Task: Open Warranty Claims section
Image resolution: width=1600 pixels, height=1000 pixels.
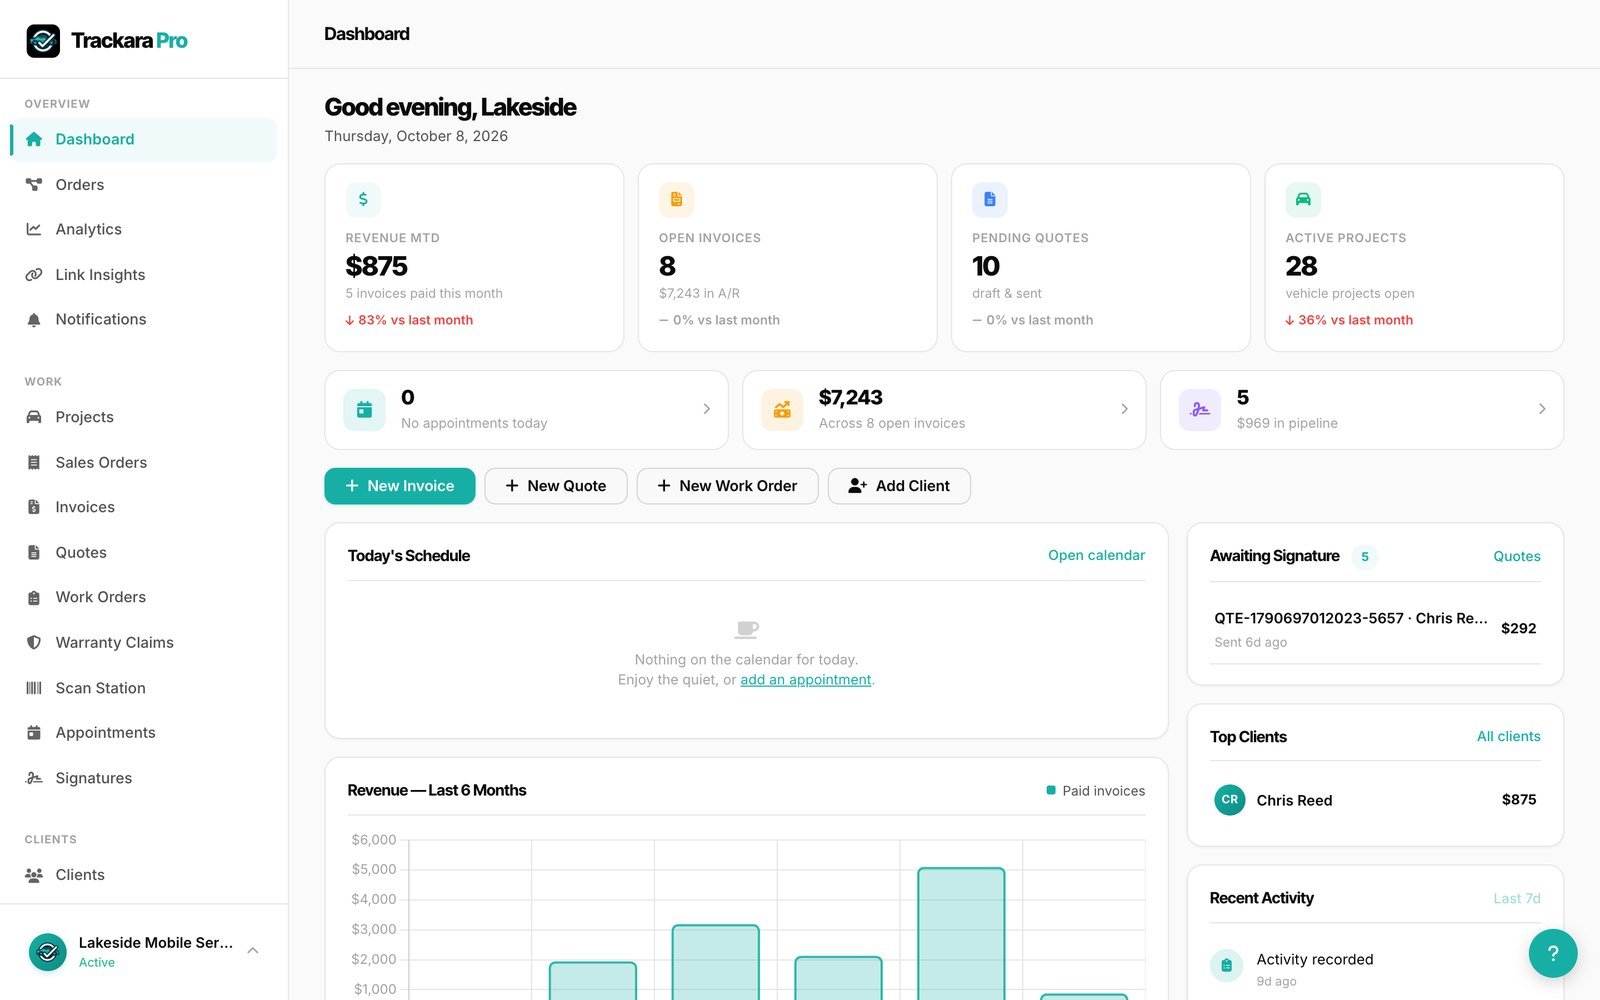Action: pyautogui.click(x=144, y=642)
